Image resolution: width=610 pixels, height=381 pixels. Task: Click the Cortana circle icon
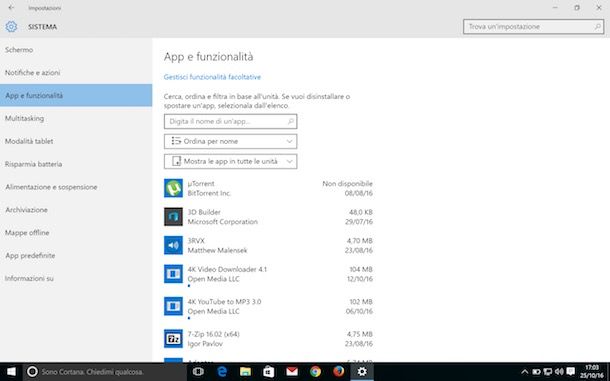coord(32,372)
